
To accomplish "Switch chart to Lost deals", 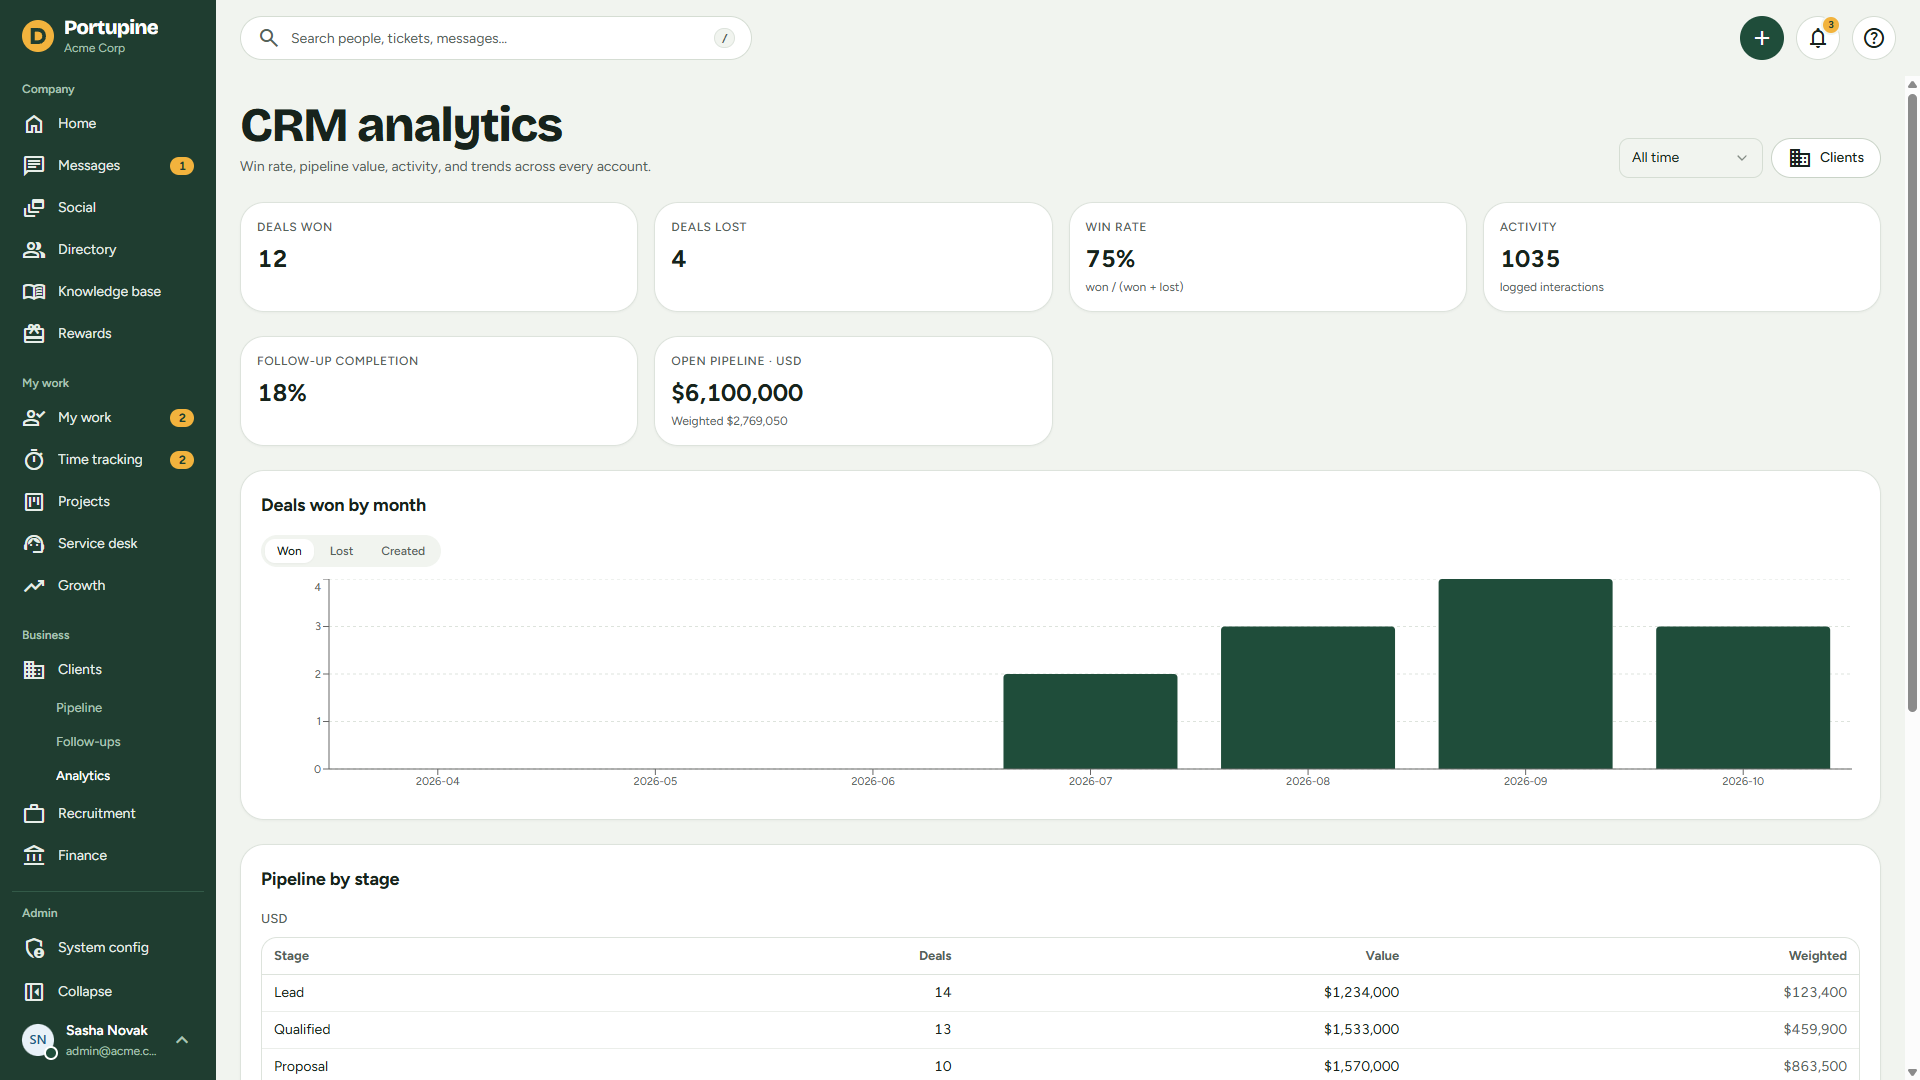I will 341,551.
